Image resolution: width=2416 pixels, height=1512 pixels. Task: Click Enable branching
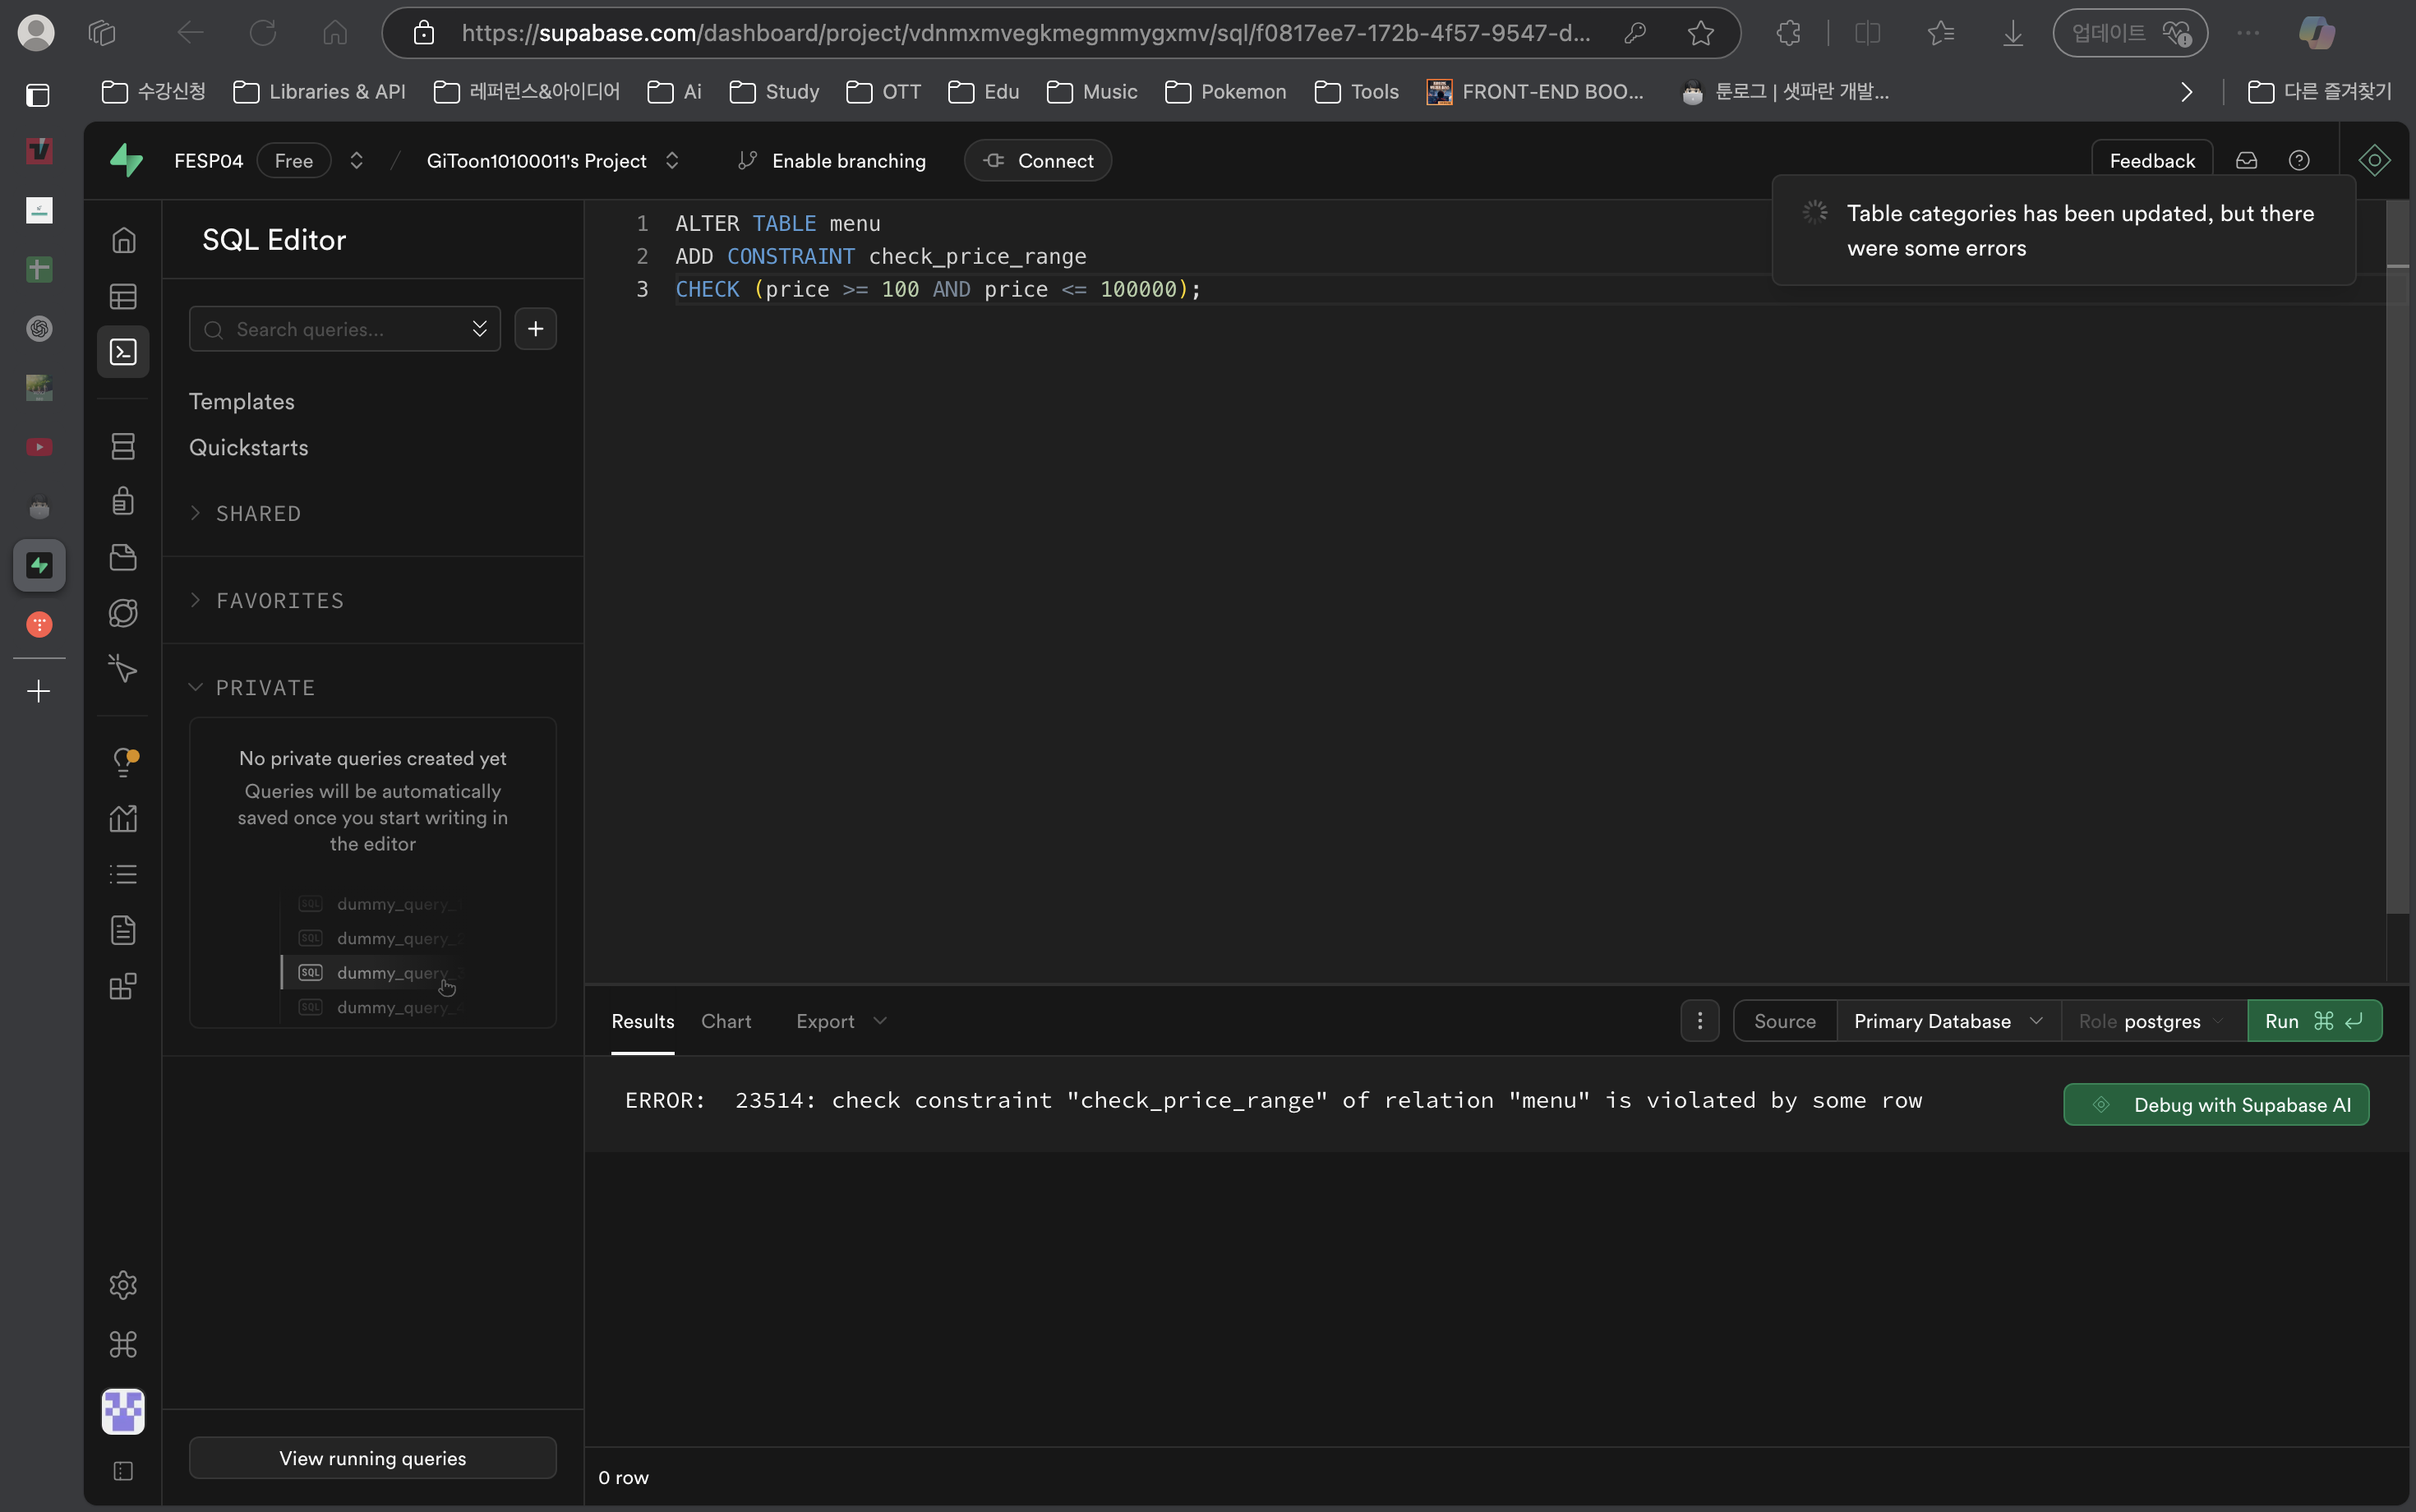point(831,160)
